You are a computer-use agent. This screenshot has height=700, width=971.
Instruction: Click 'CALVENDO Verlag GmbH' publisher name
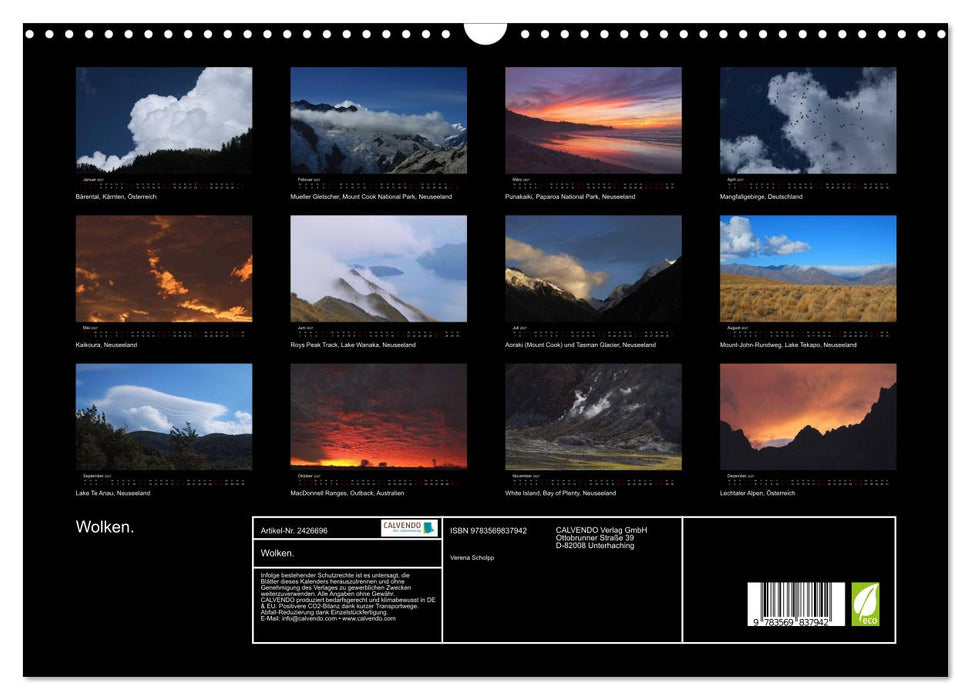coord(601,530)
